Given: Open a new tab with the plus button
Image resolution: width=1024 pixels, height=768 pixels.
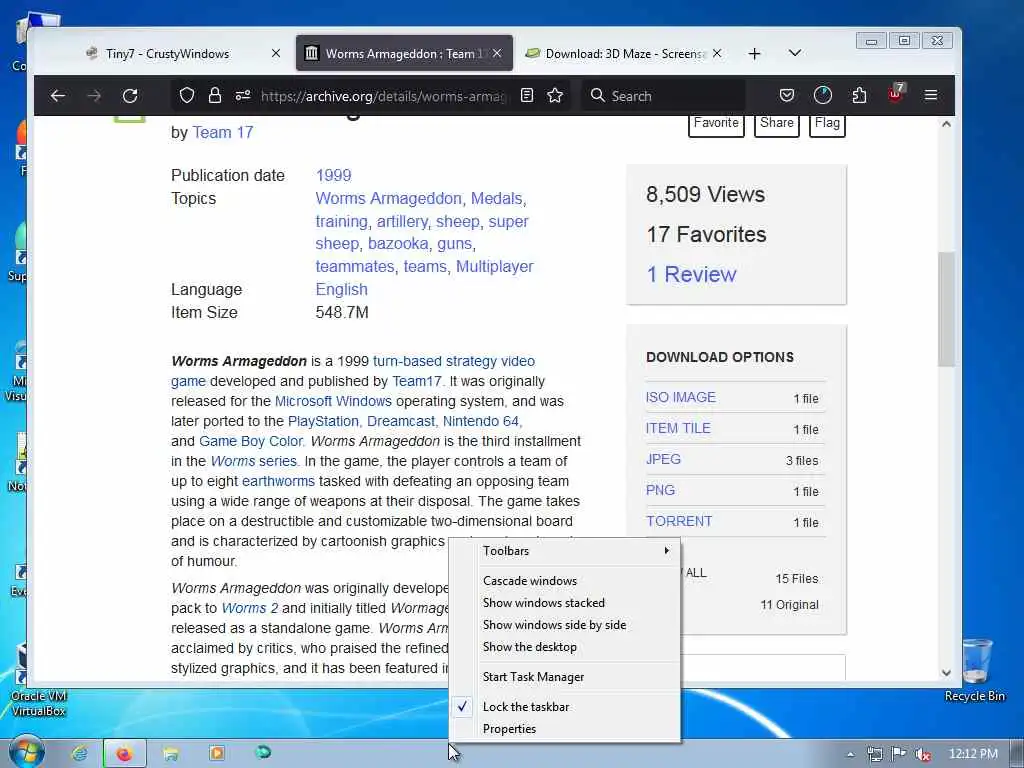Looking at the screenshot, I should pos(754,54).
